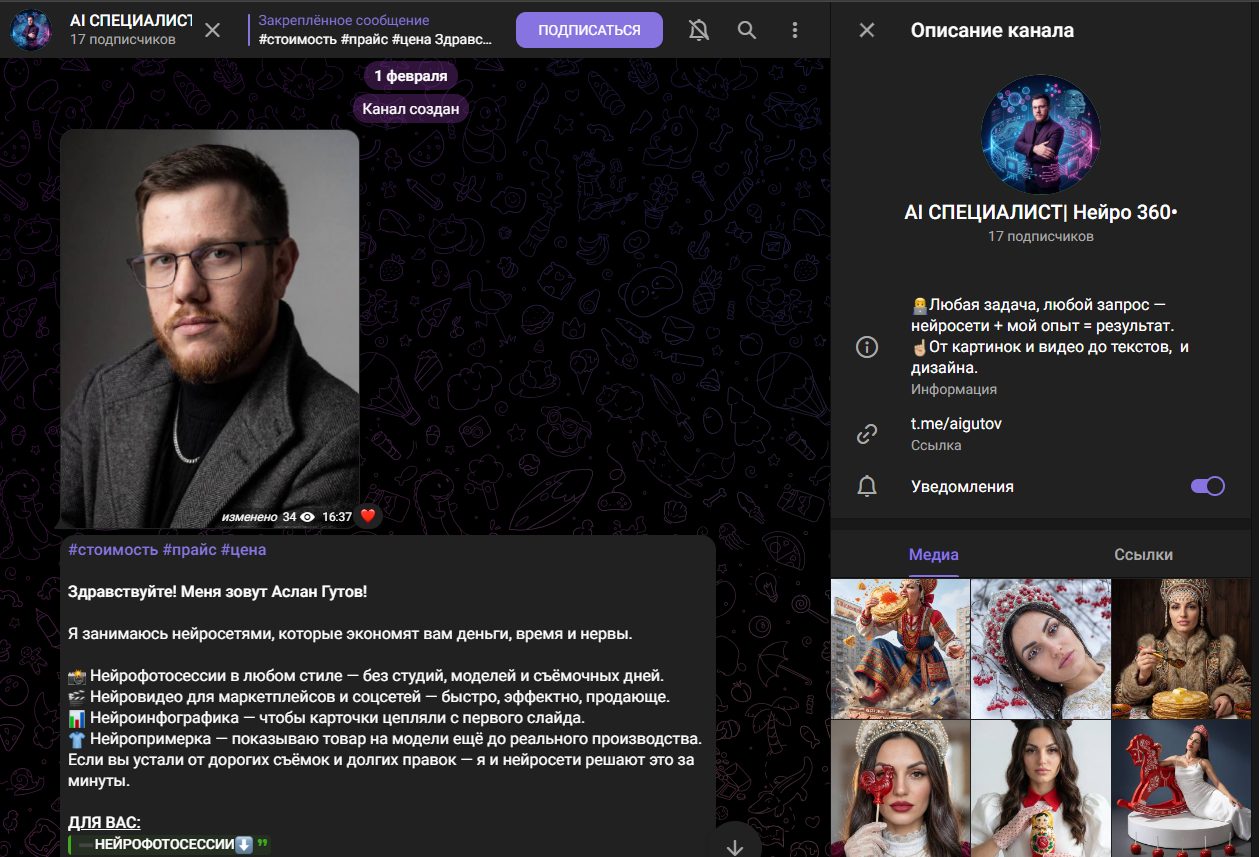This screenshot has height=857, width=1259.
Task: Click the Информация label under the description
Action: click(953, 389)
